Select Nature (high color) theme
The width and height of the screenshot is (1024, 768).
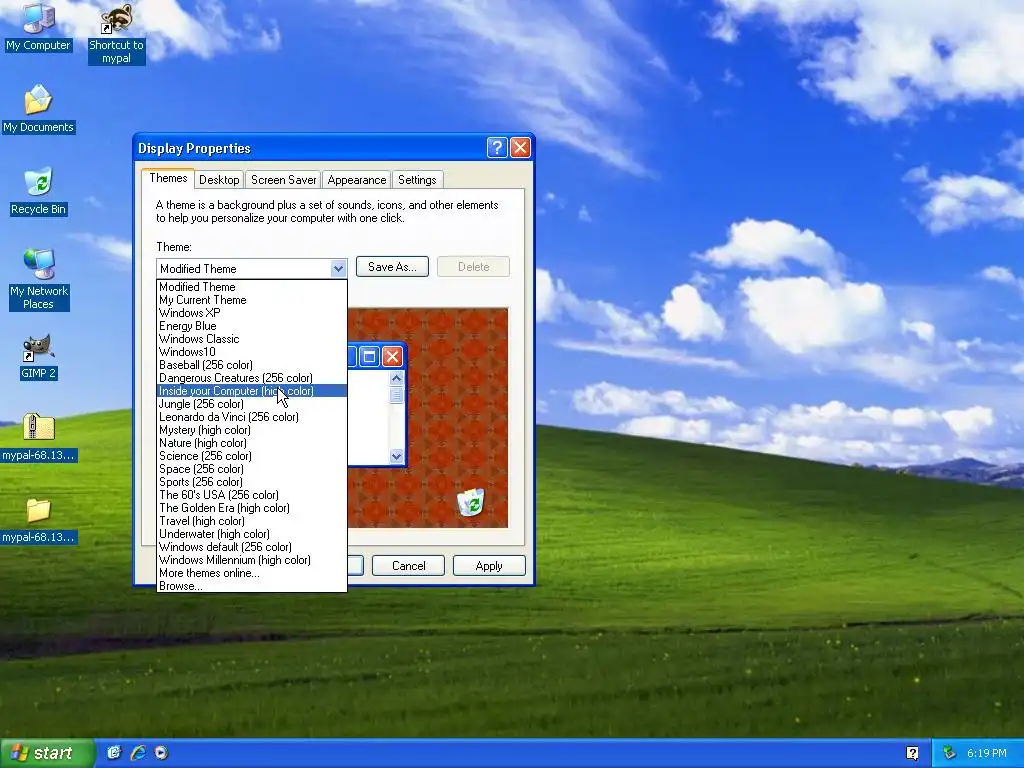point(251,443)
